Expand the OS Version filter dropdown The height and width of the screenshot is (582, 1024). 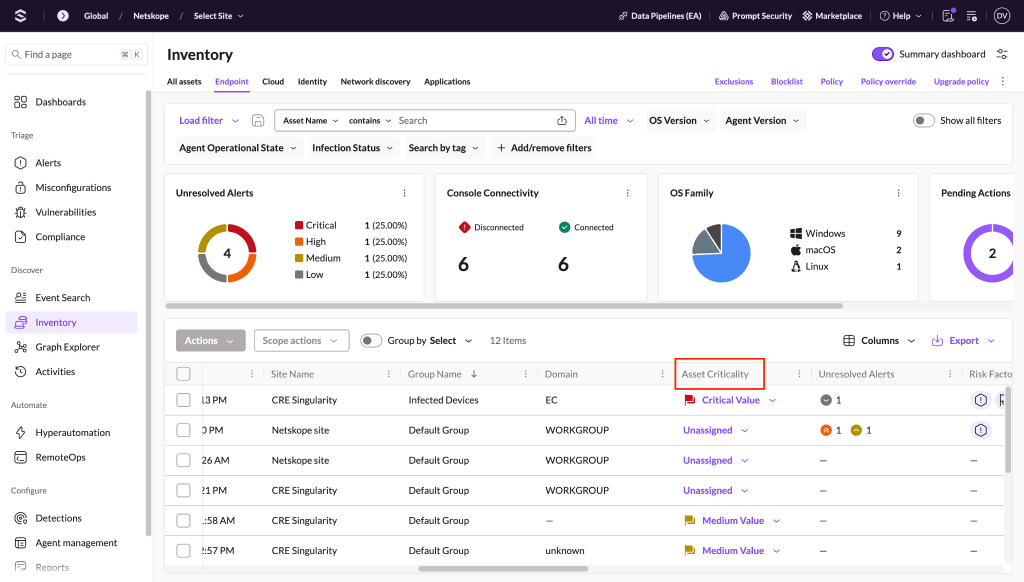point(679,120)
